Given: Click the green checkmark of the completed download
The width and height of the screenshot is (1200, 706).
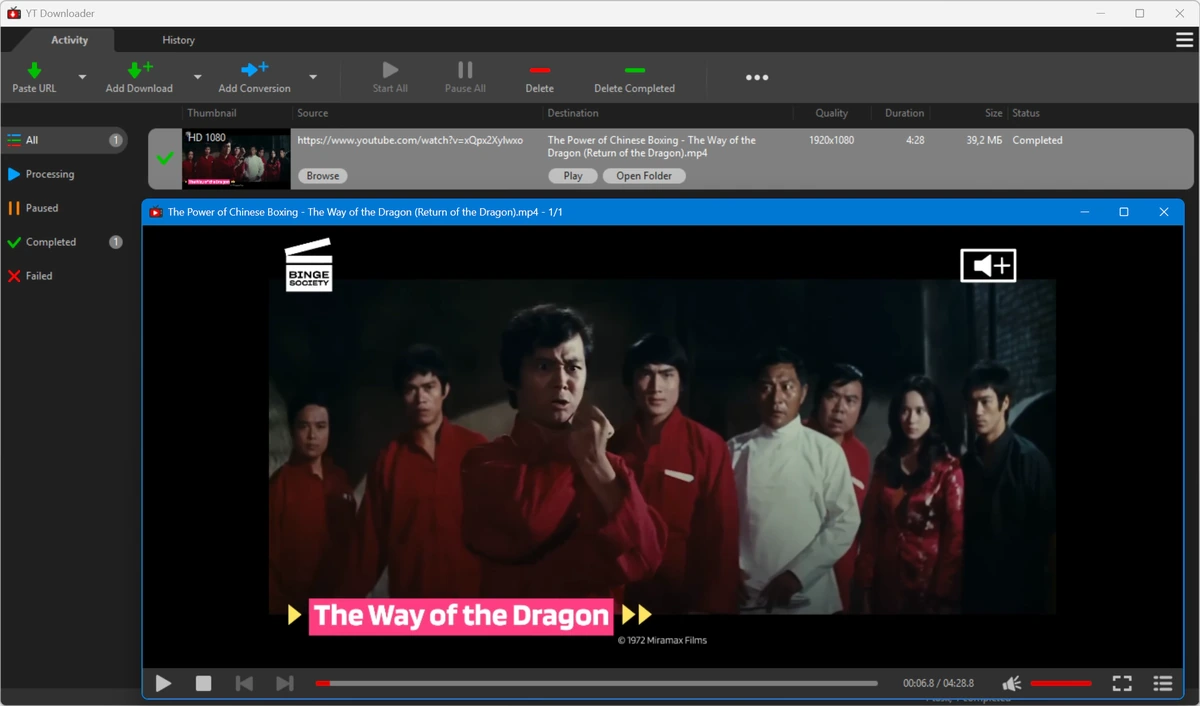Looking at the screenshot, I should (x=165, y=158).
